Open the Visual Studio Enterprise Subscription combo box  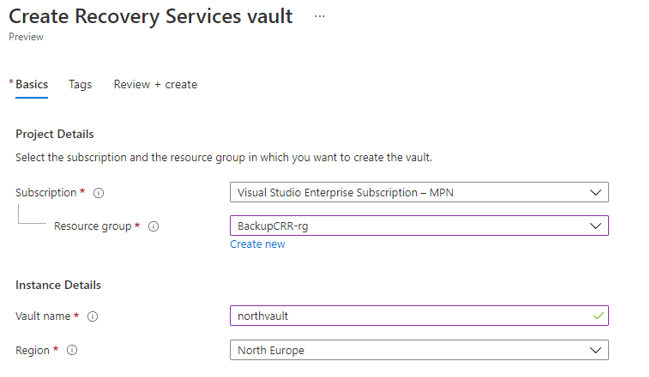419,192
